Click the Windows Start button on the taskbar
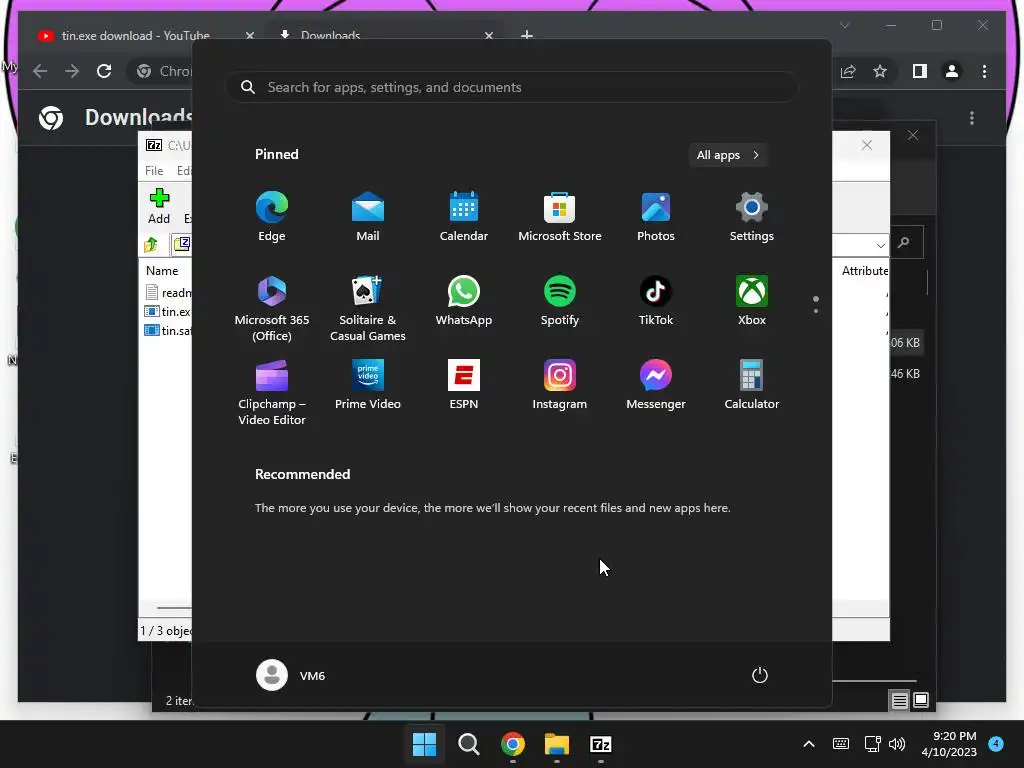 click(x=424, y=744)
